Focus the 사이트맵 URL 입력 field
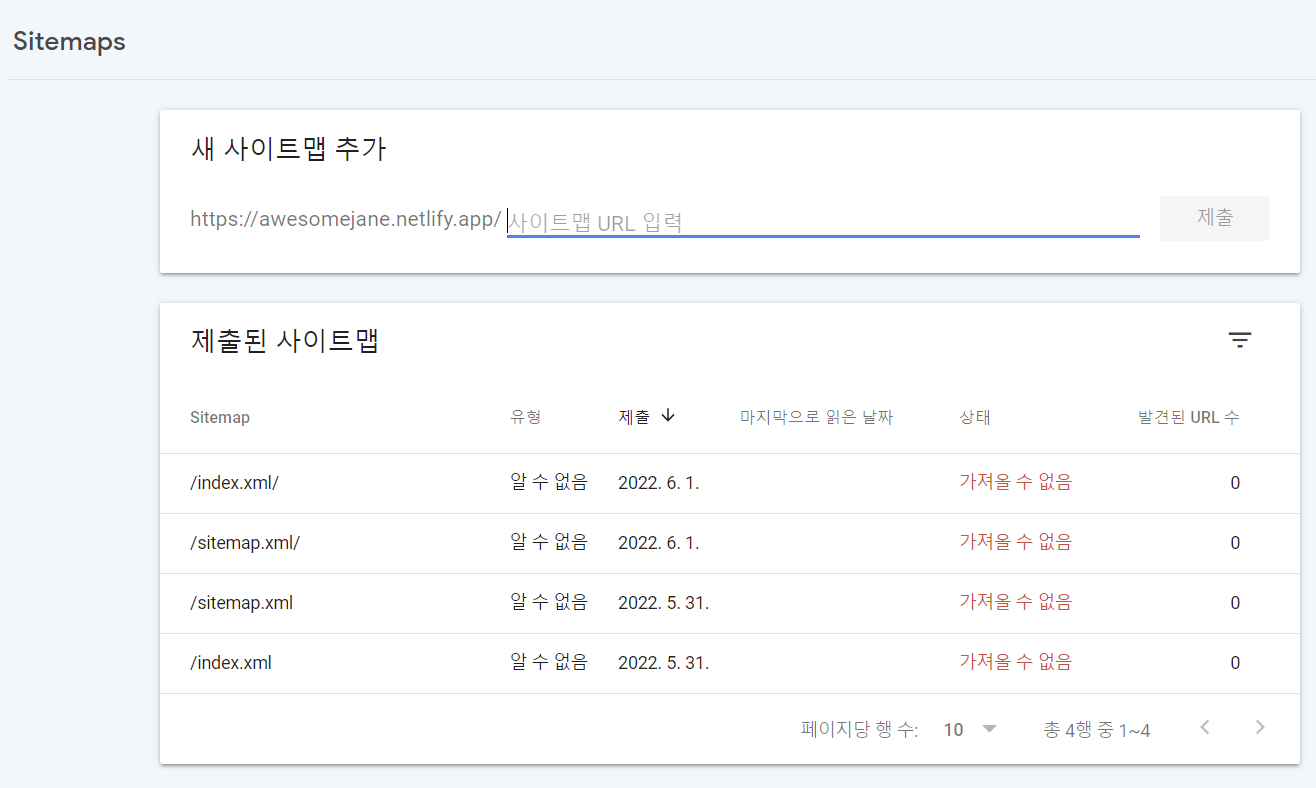Viewport: 1316px width, 788px height. click(x=823, y=221)
